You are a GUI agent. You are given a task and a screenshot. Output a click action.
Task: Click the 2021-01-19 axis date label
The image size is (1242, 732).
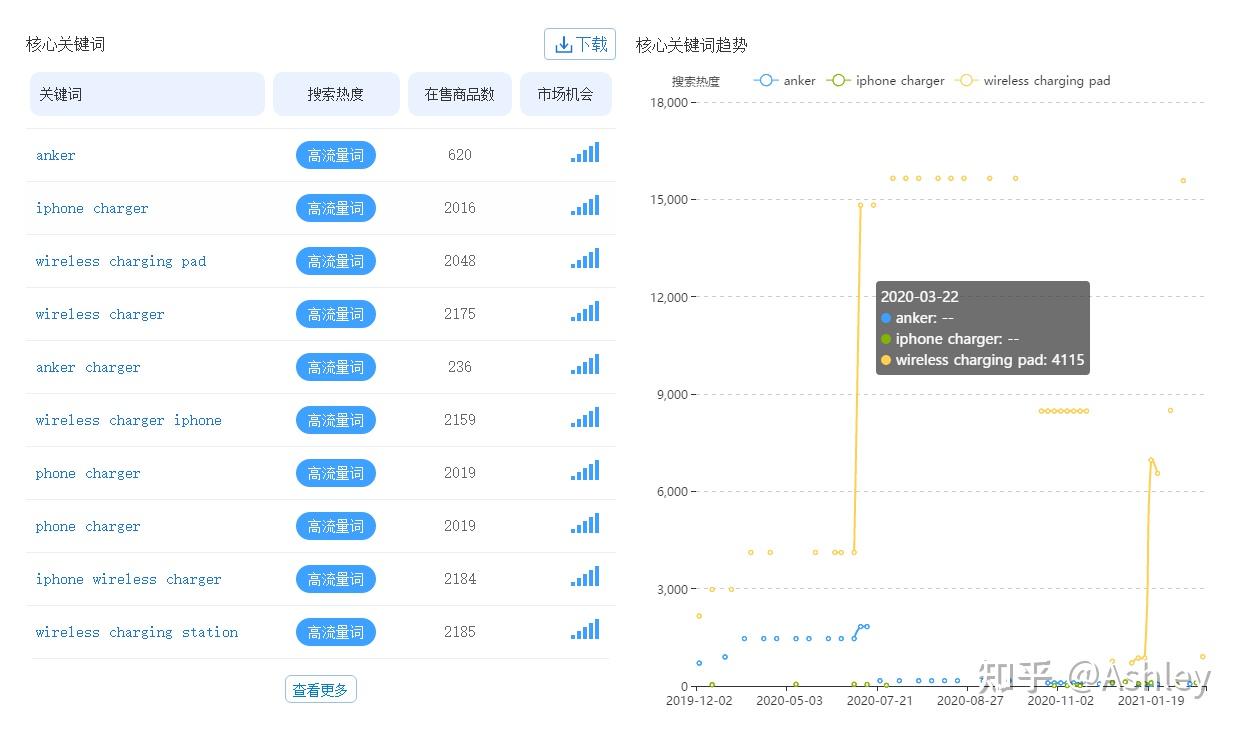[x=1151, y=701]
